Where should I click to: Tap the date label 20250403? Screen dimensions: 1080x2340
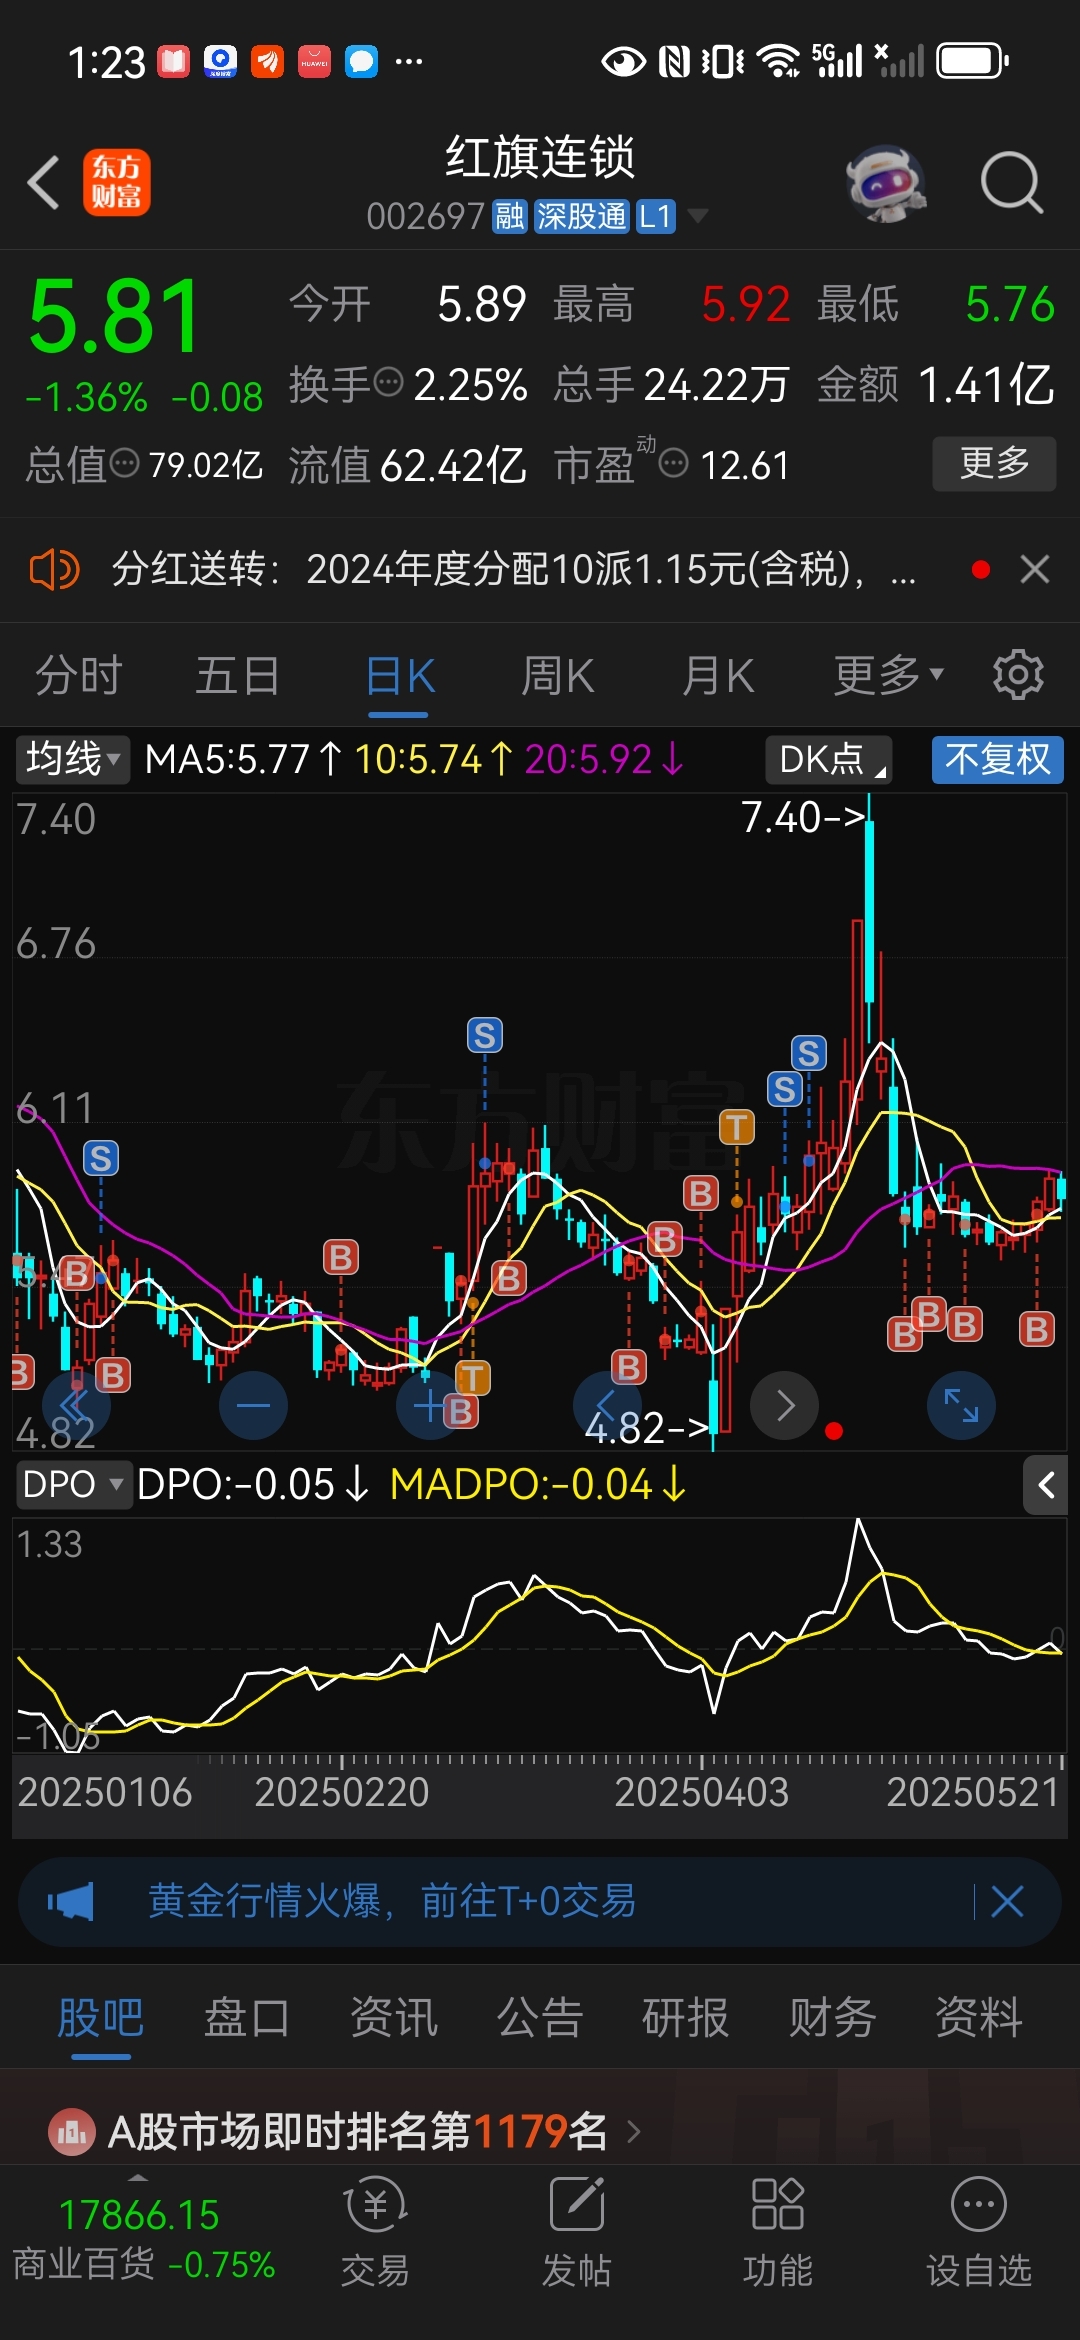click(x=701, y=1791)
